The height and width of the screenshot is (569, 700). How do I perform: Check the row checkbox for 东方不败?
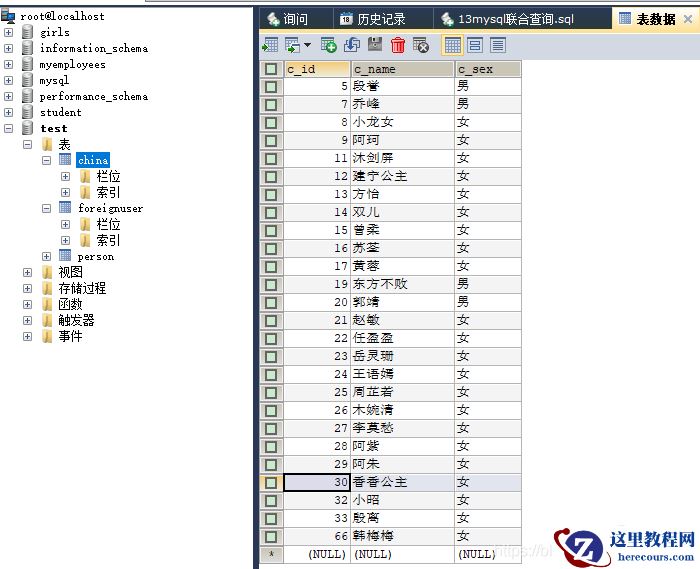point(271,284)
